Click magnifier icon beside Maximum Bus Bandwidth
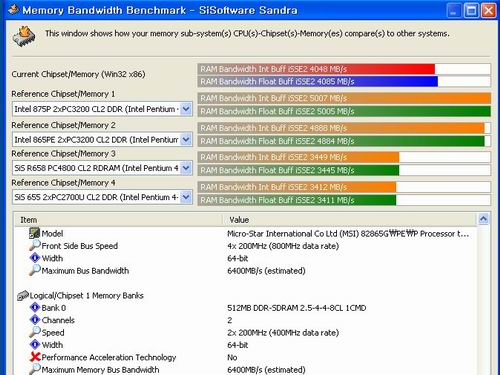This screenshot has height=375, width=500. coord(35,270)
